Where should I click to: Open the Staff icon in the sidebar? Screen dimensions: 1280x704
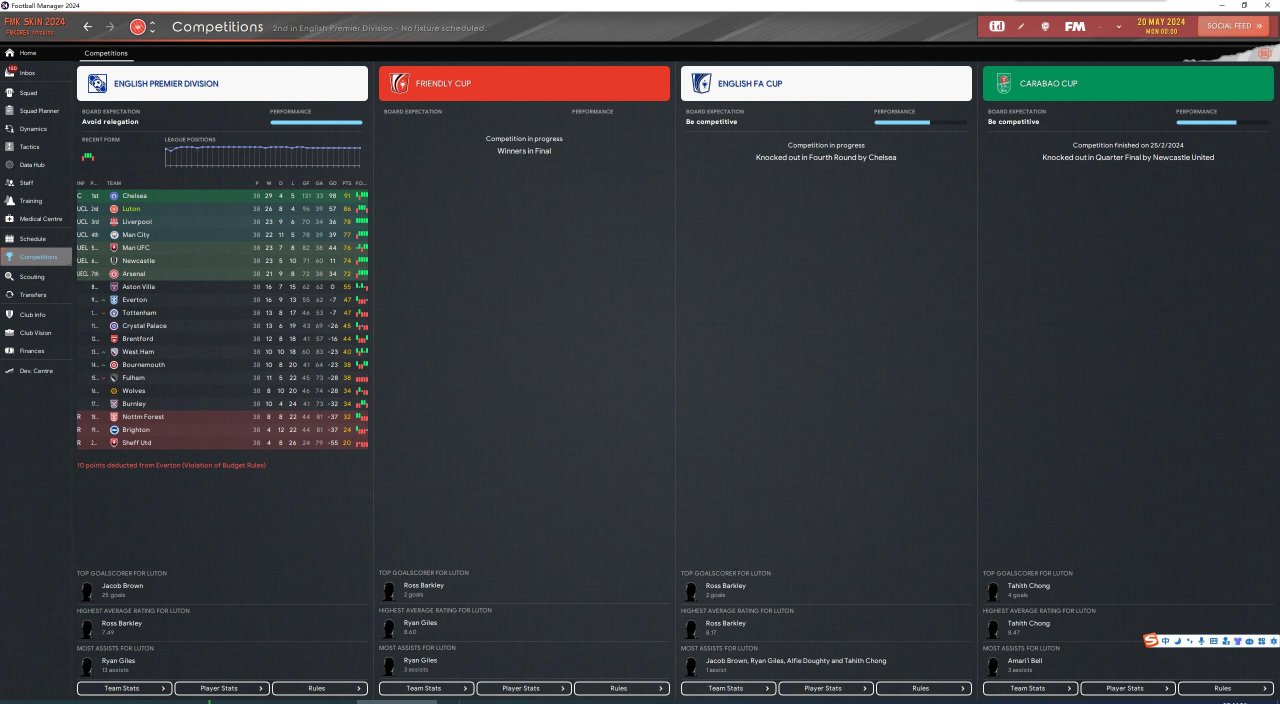pos(9,183)
